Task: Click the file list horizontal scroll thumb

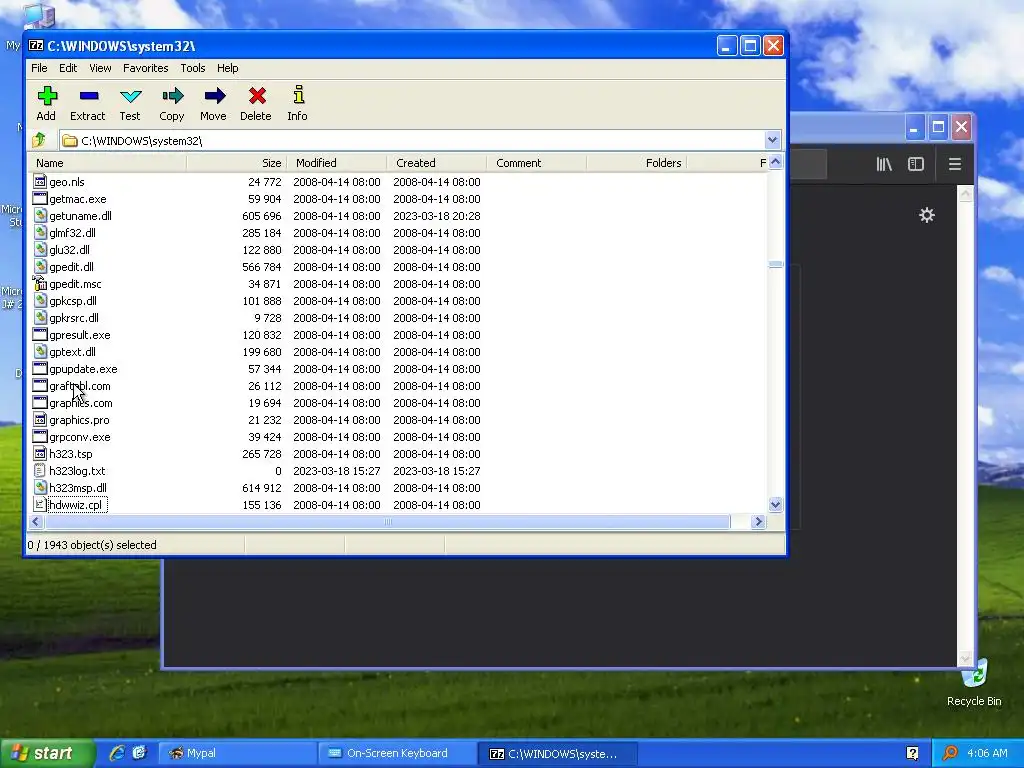Action: 387,521
